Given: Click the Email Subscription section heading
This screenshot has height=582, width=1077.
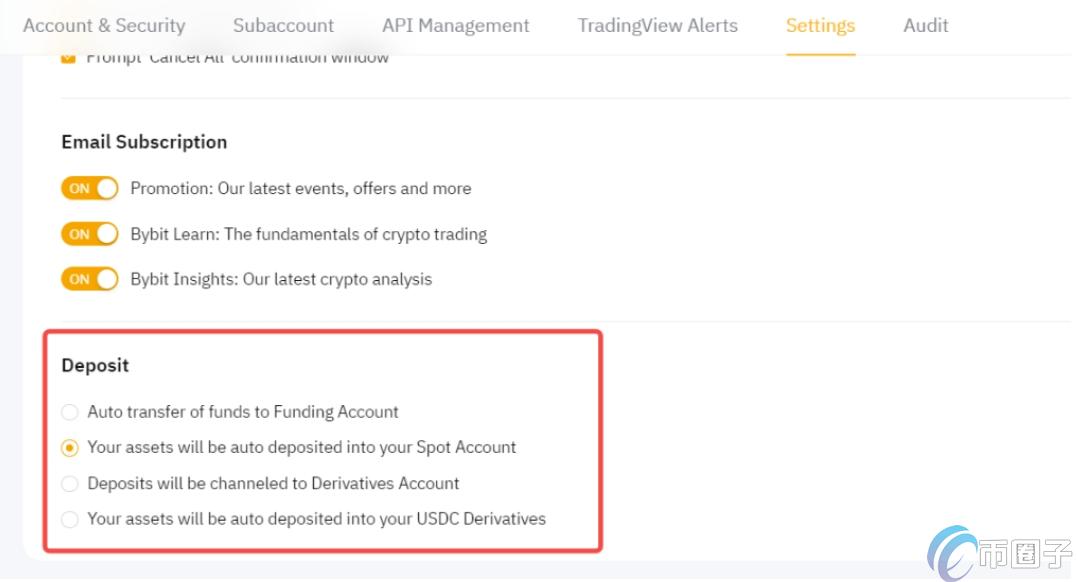Looking at the screenshot, I should point(144,142).
